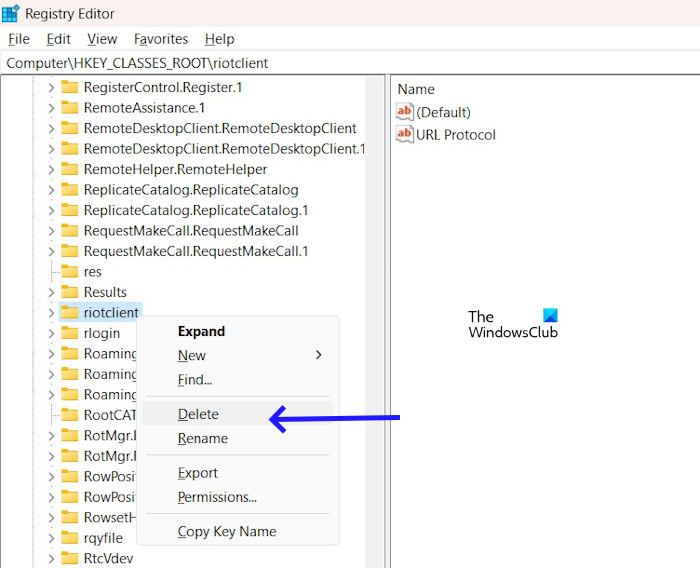Click folder icon of rlogin key
The height and width of the screenshot is (568, 700).
(70, 333)
